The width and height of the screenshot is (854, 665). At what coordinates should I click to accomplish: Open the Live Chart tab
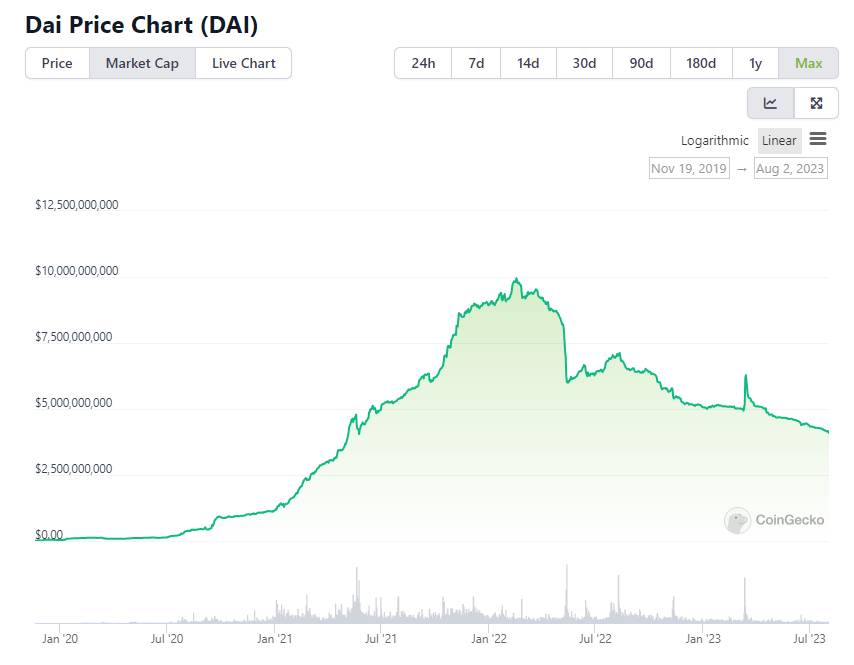point(243,63)
